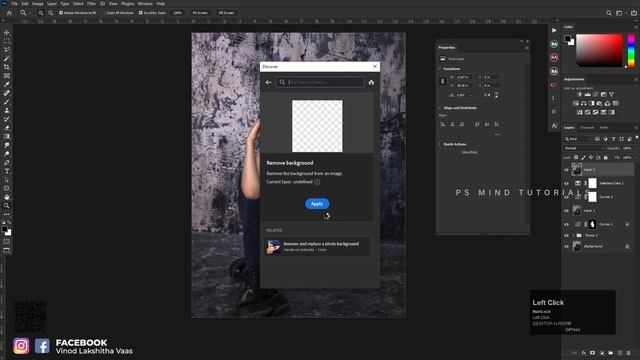Toggle Scrubby Zoom checkbox

pyautogui.click(x=140, y=13)
